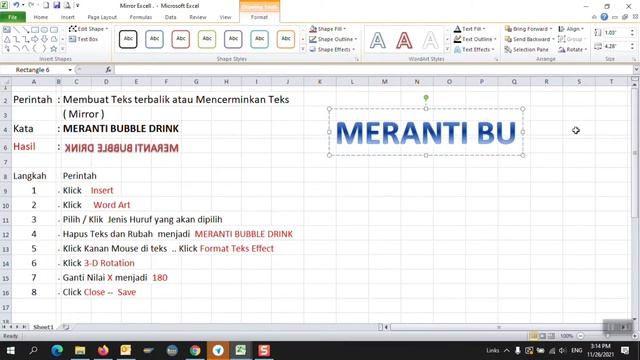640x360 pixels.
Task: Click the text 'Klick 3-D Rotation'
Action: tap(98, 263)
